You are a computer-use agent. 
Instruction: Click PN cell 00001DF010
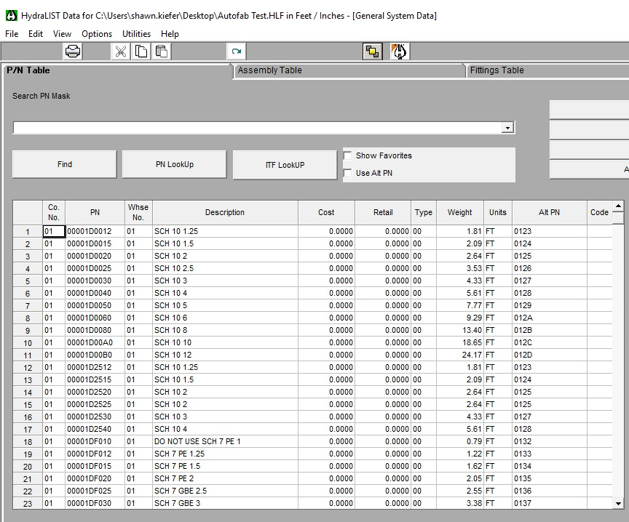pyautogui.click(x=95, y=441)
